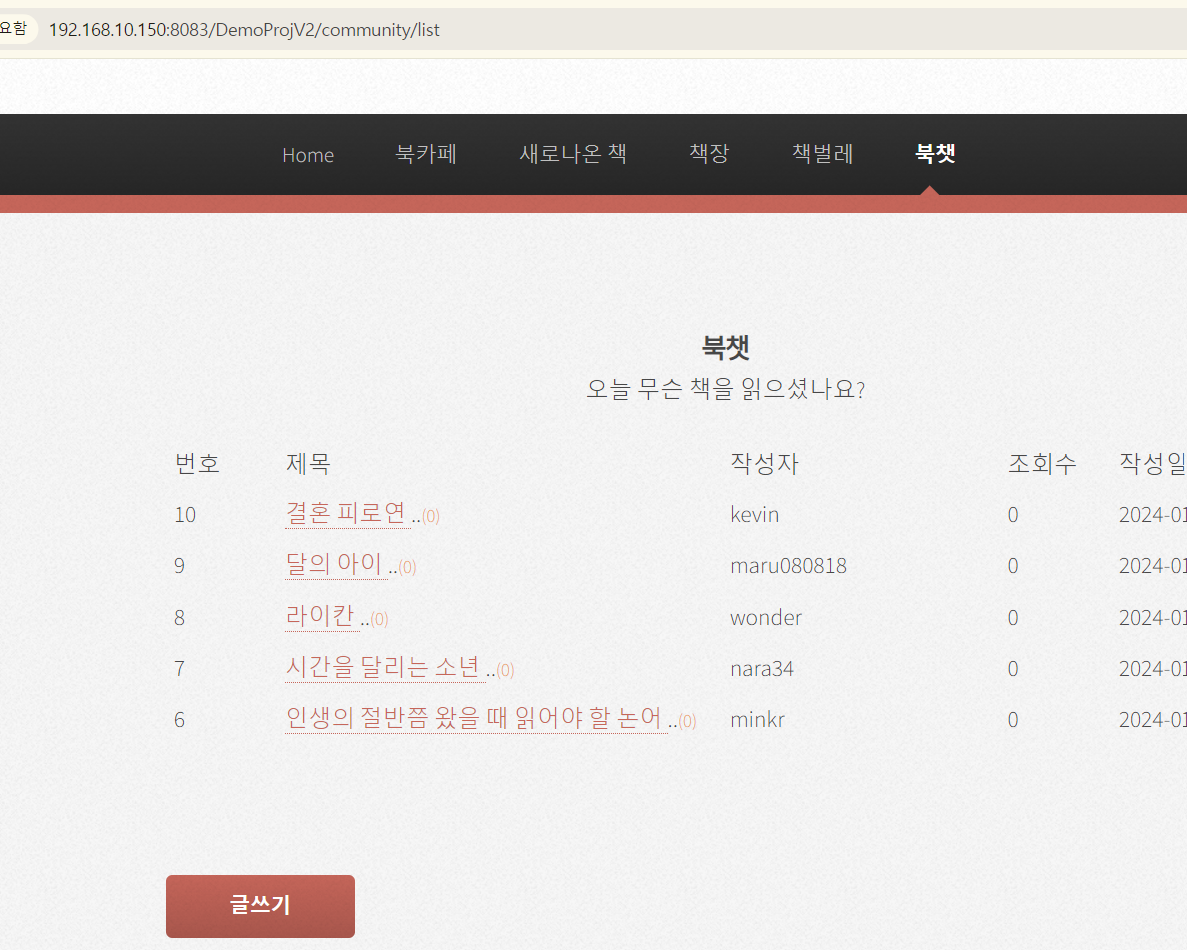Click the view count in kevin's row

[x=1013, y=515]
